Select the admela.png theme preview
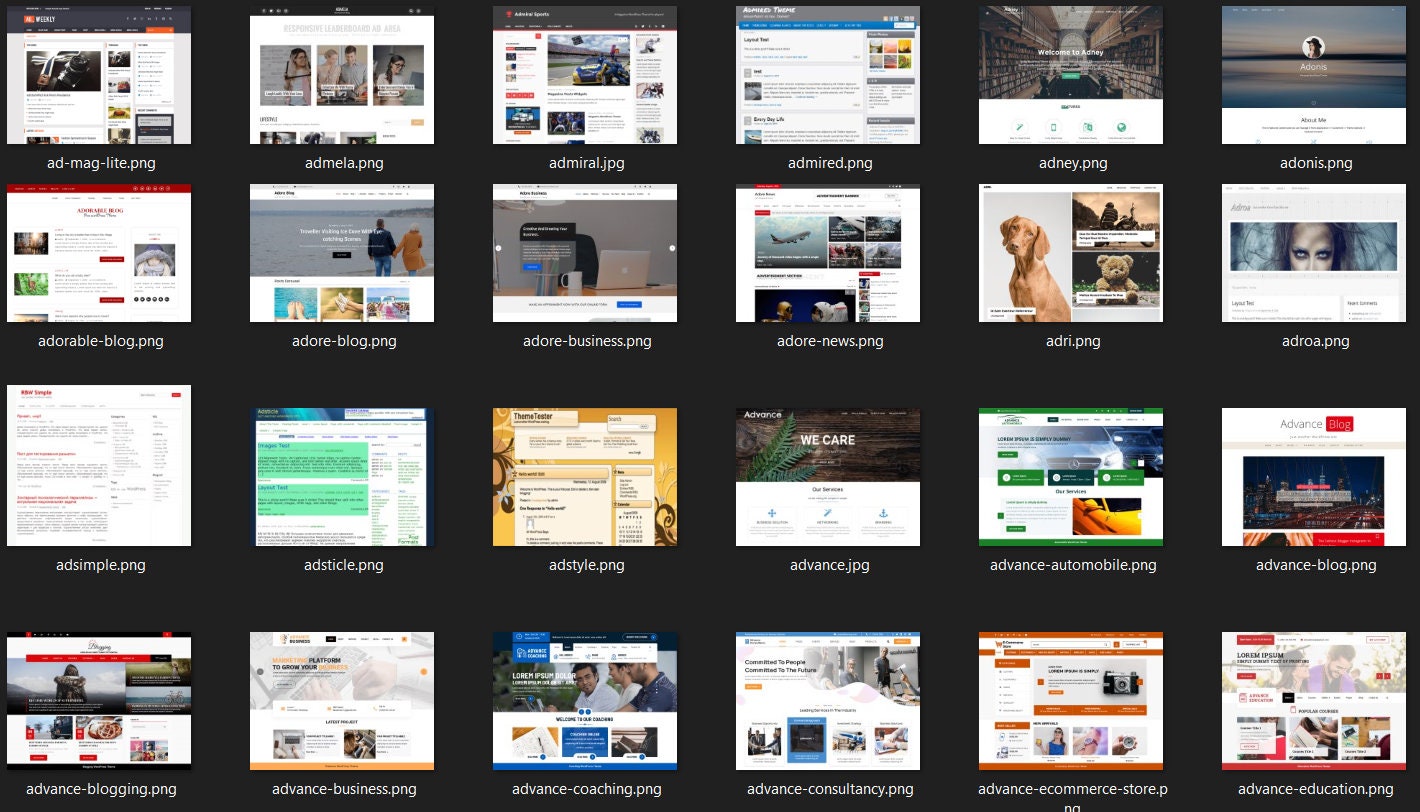 click(x=342, y=74)
